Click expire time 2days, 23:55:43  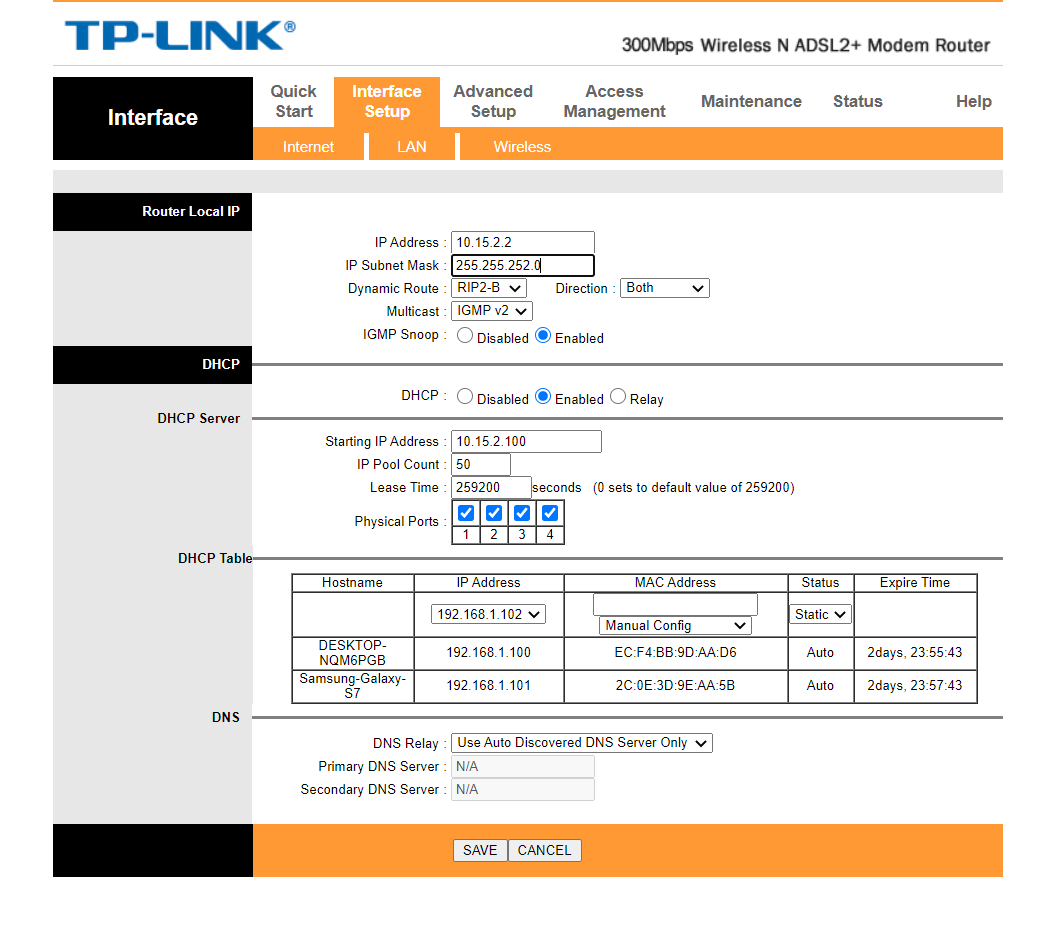pyautogui.click(x=914, y=652)
